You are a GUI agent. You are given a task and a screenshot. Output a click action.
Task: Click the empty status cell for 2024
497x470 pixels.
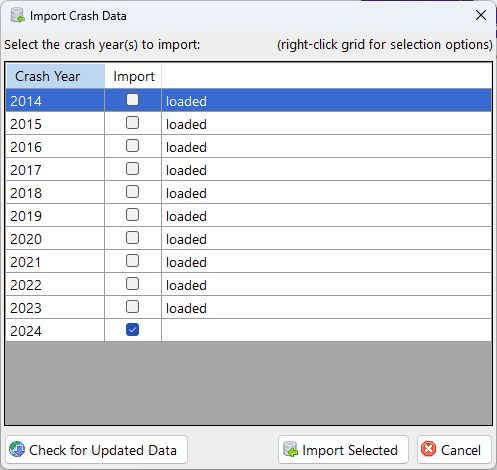tap(327, 330)
